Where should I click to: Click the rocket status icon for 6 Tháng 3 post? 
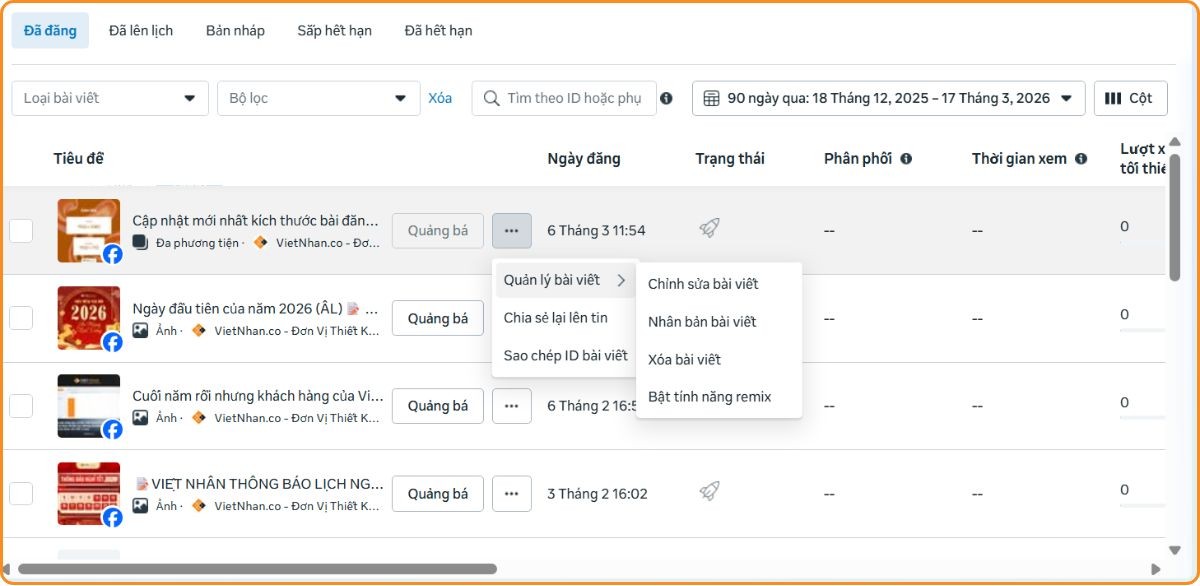[709, 229]
